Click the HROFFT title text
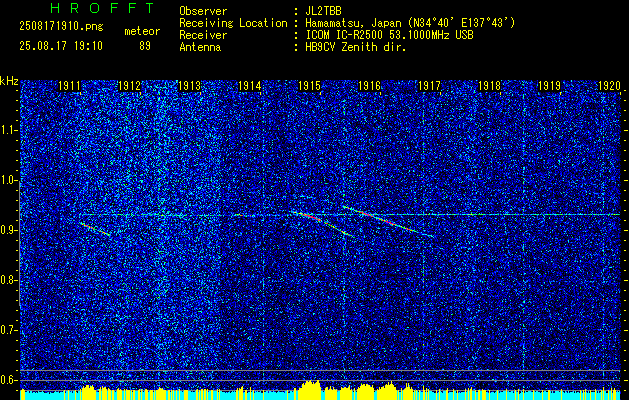The height and width of the screenshot is (400, 629). click(102, 8)
